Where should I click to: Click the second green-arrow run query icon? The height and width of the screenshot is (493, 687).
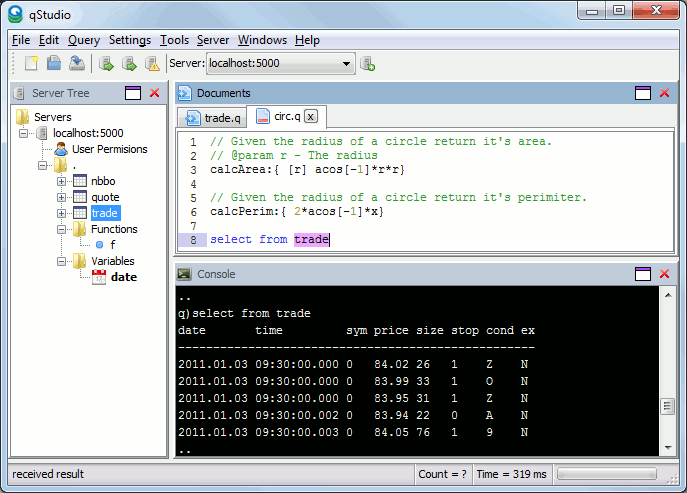point(129,64)
